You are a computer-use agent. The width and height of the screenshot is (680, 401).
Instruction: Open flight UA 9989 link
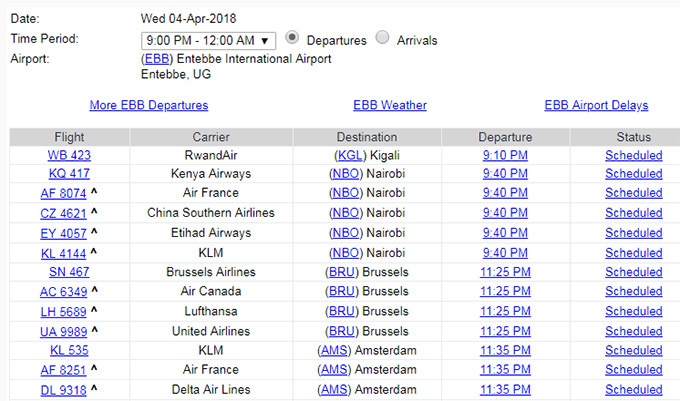(x=63, y=332)
